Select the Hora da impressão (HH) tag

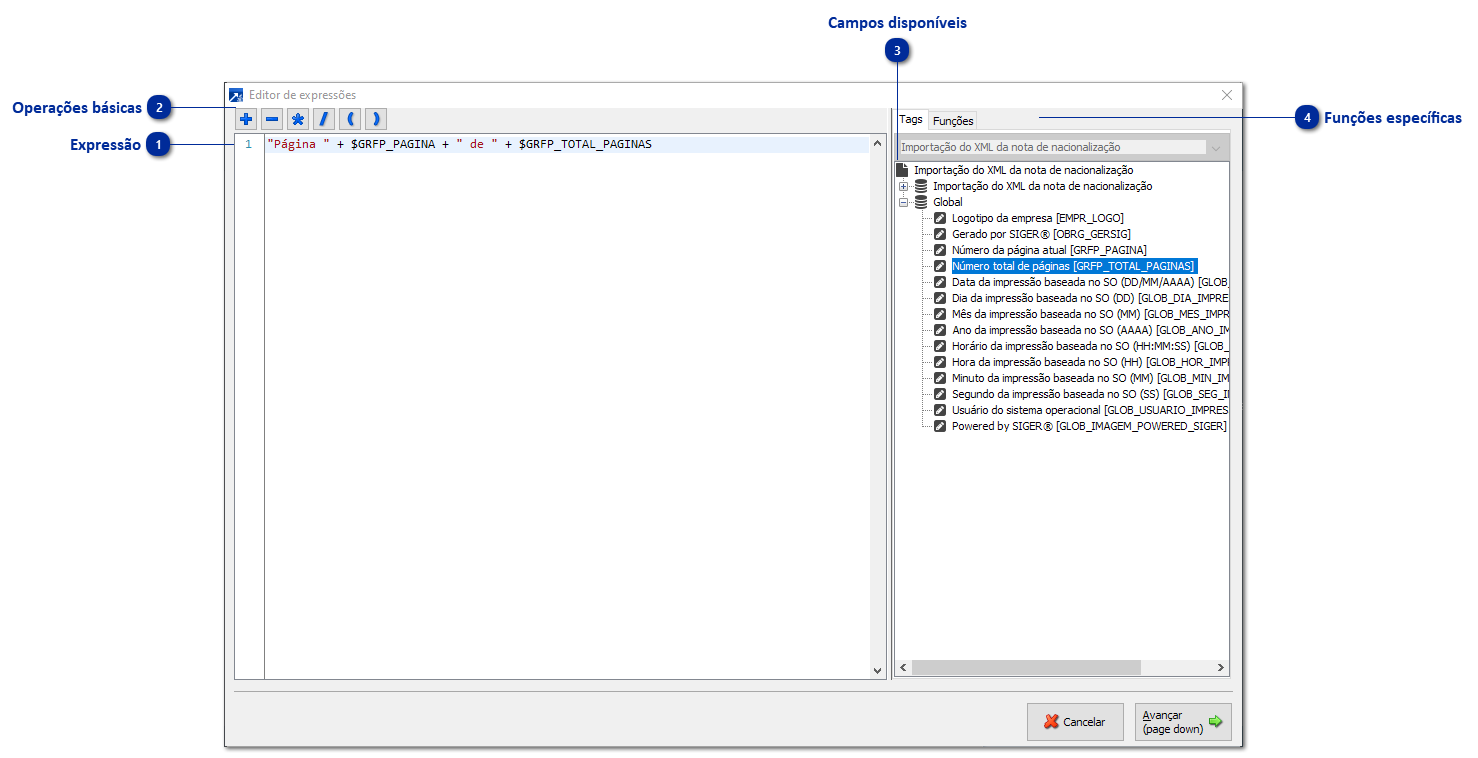click(1089, 362)
